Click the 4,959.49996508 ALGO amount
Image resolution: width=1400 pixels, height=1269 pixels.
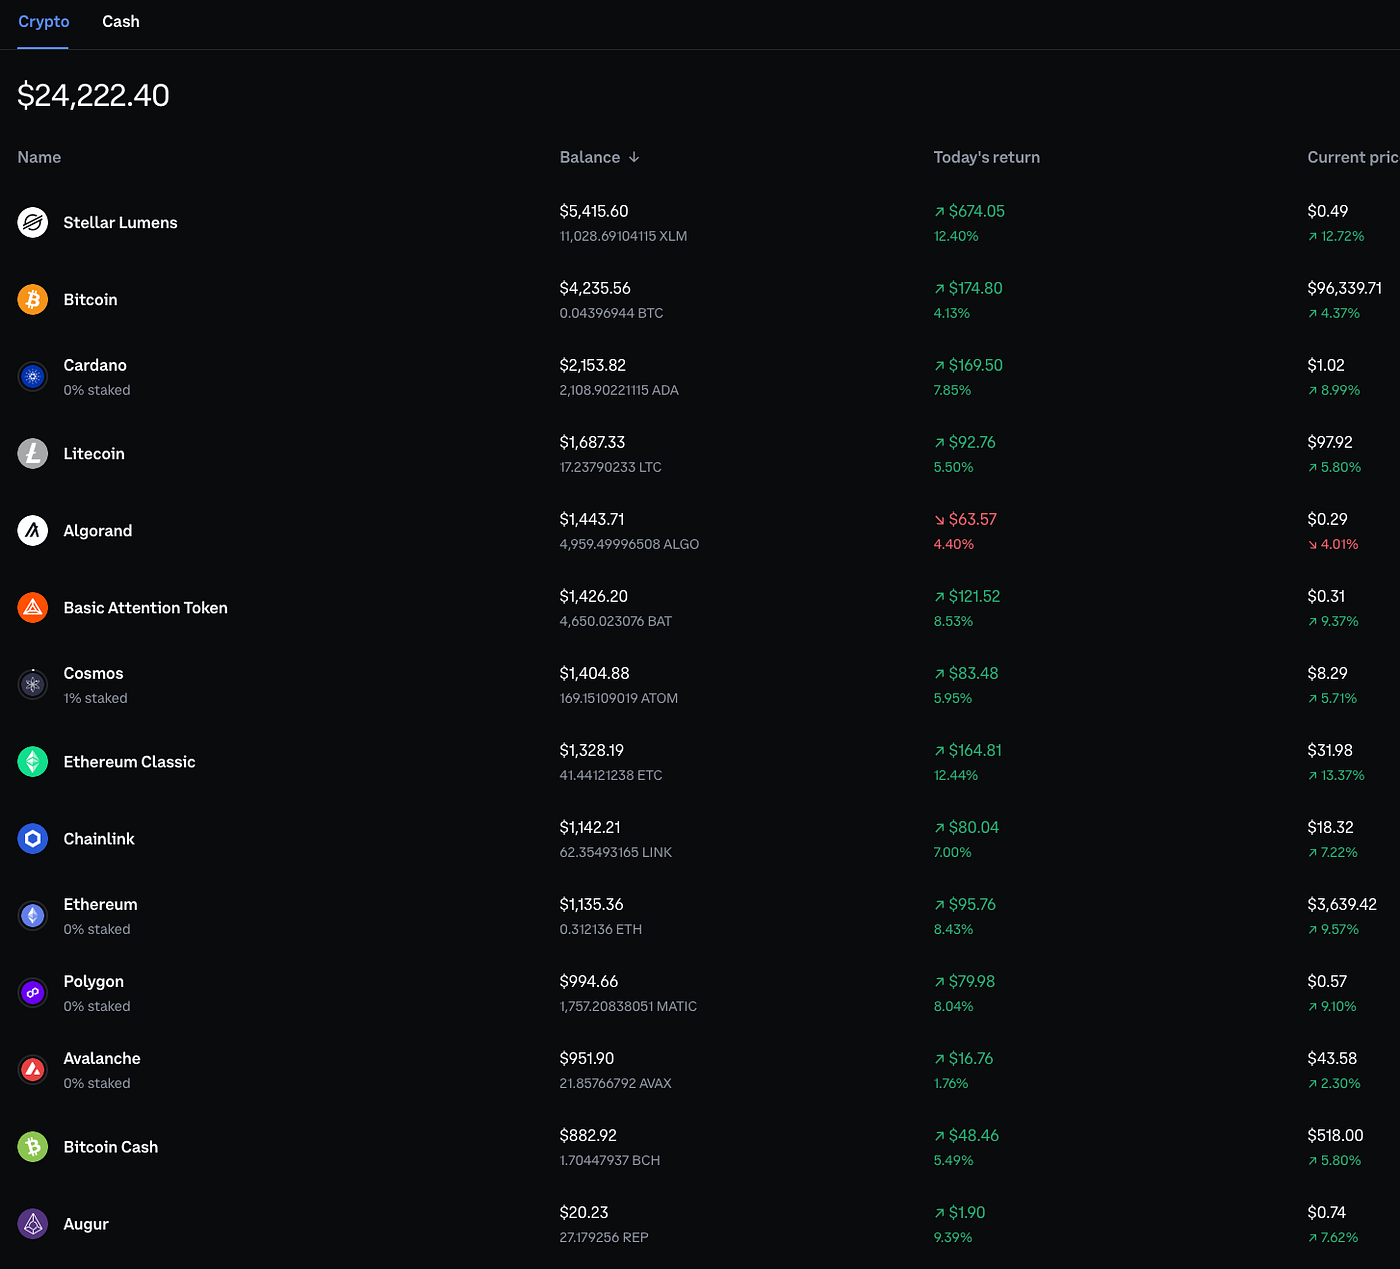pyautogui.click(x=629, y=544)
